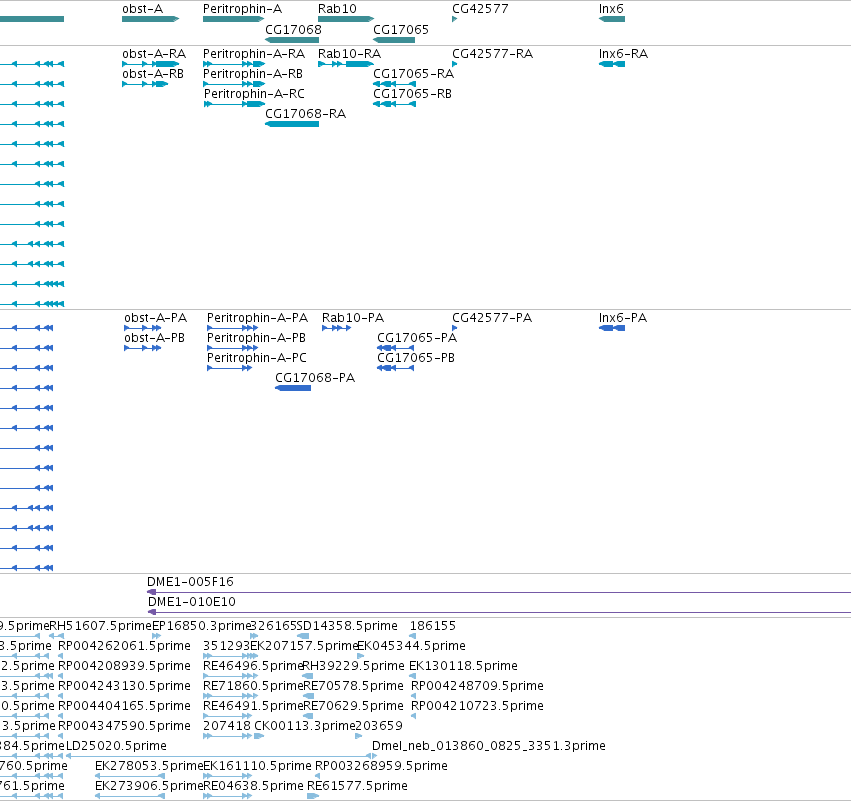The width and height of the screenshot is (851, 801).
Task: Click the obst-A gene label
Action: pos(142,9)
